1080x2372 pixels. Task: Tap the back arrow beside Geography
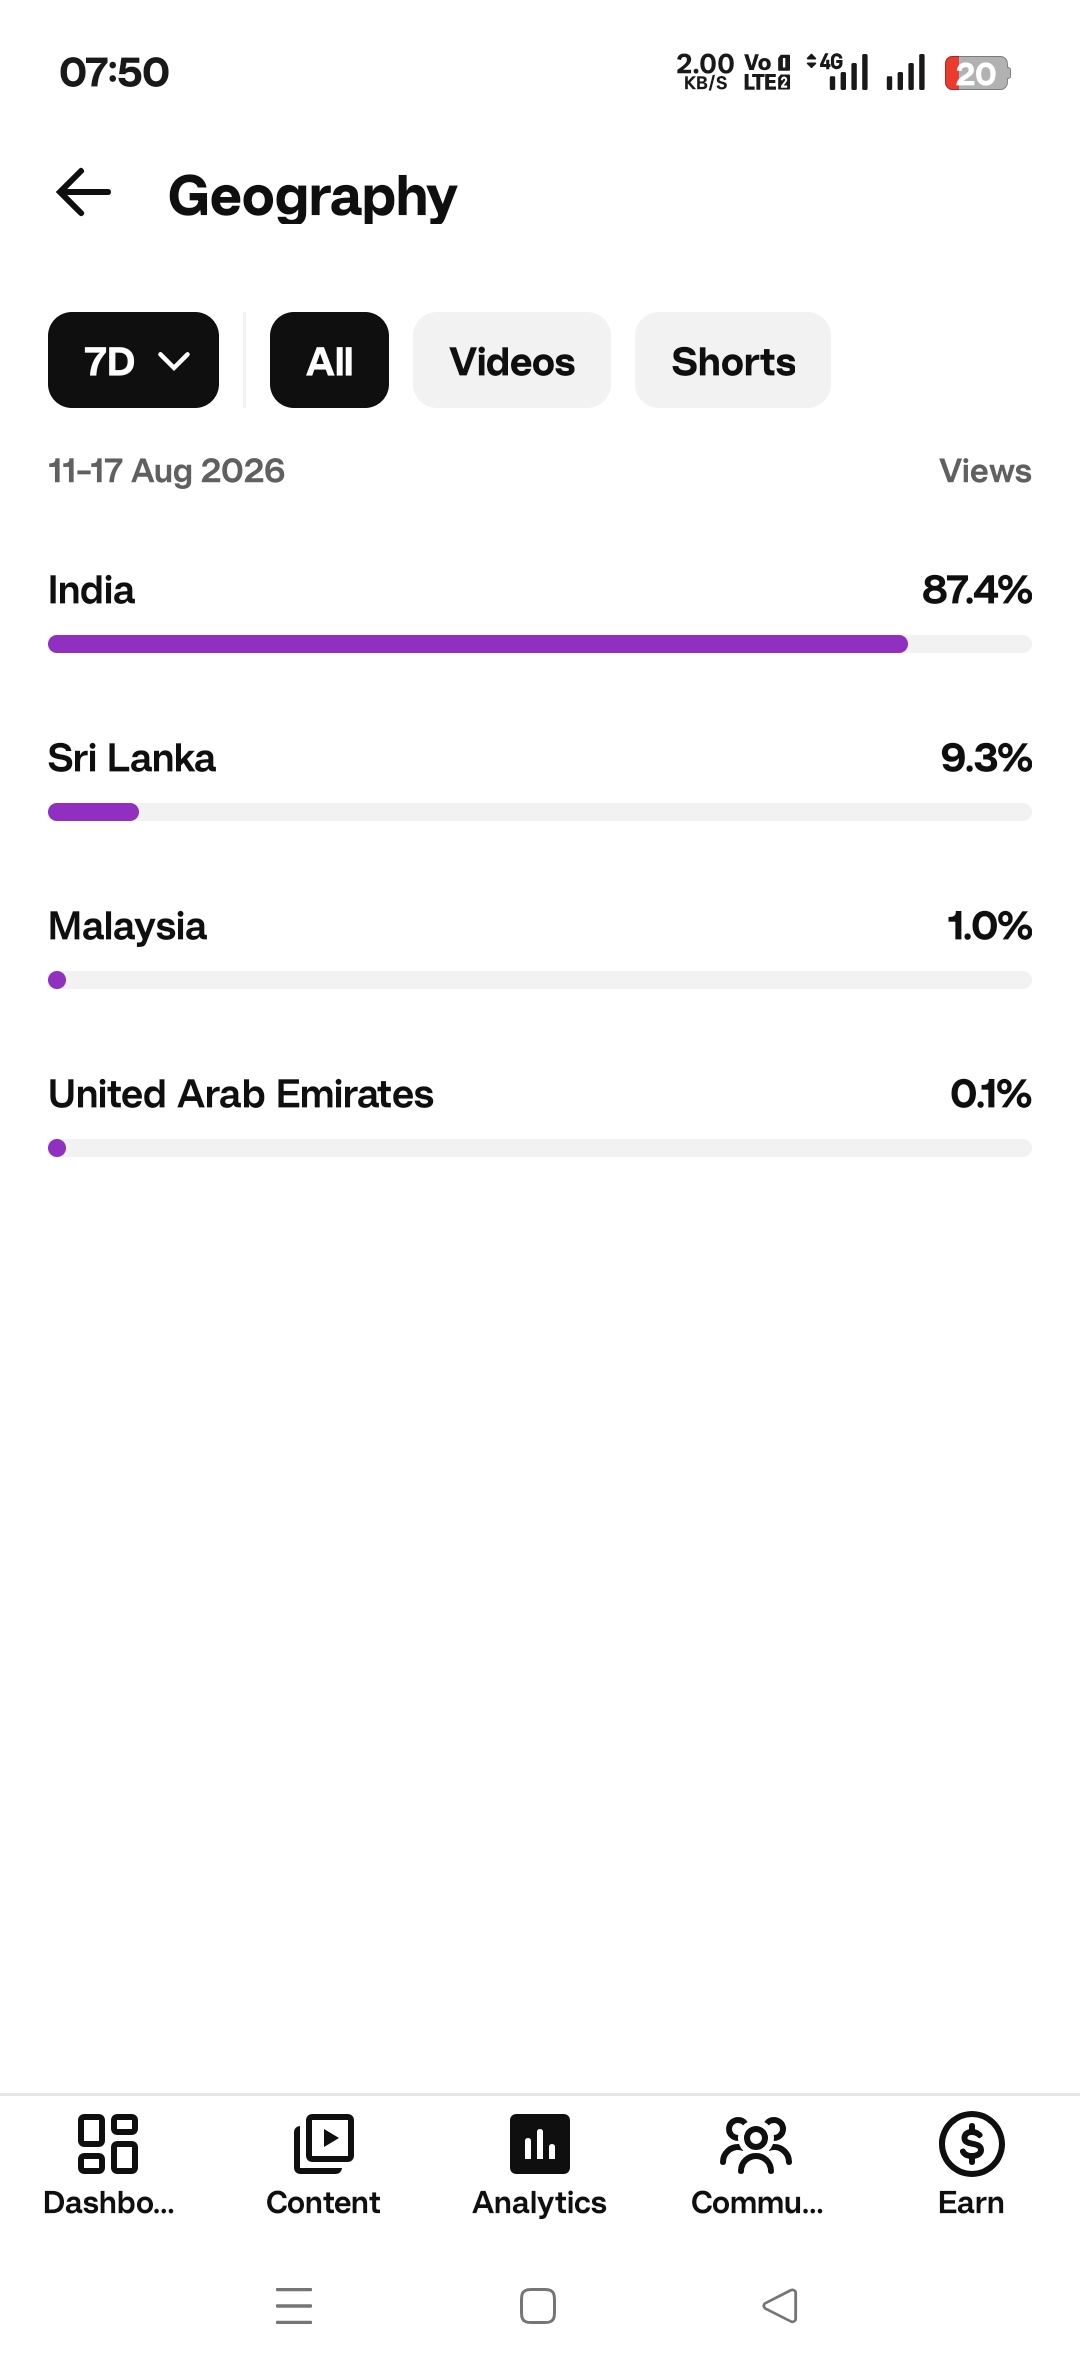click(x=83, y=192)
